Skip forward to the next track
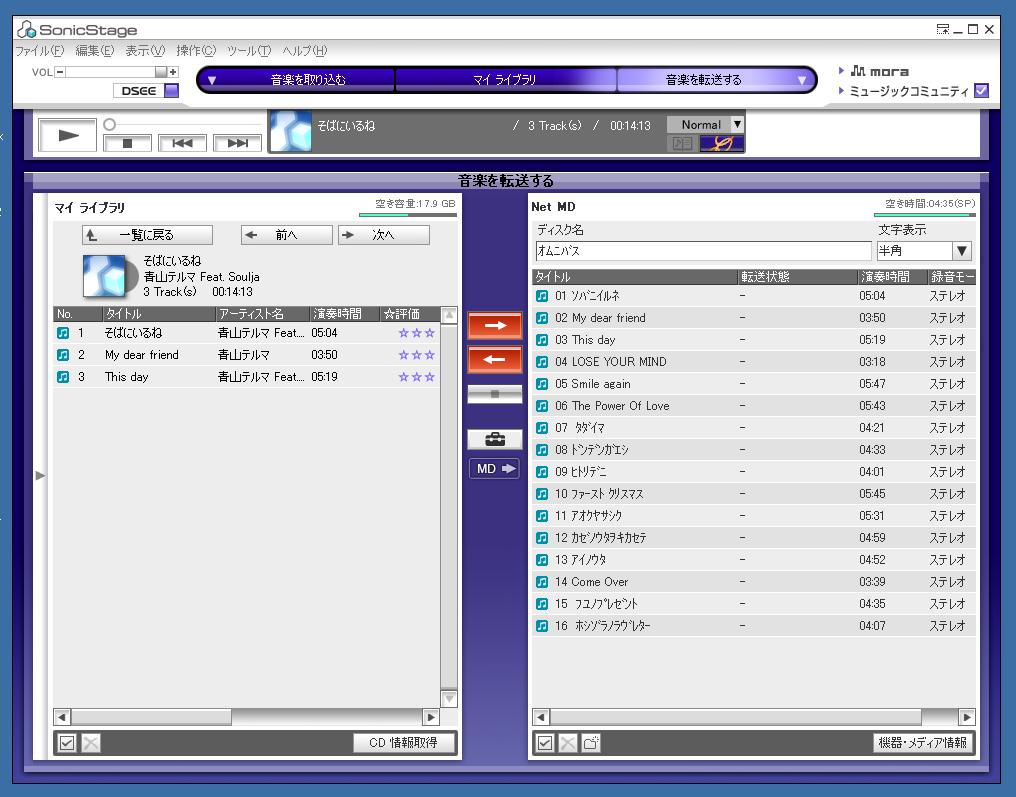1016x797 pixels. pyautogui.click(x=237, y=143)
